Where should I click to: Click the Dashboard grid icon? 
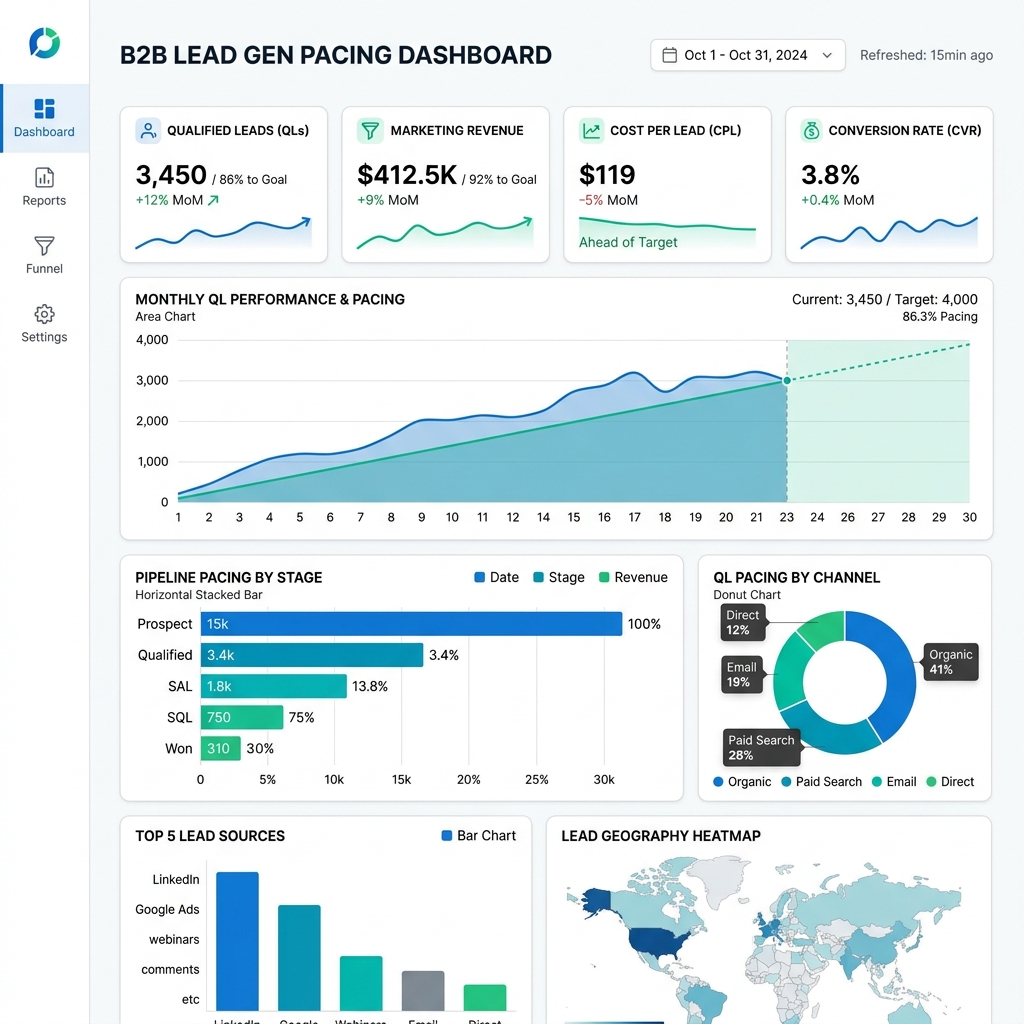[x=44, y=108]
